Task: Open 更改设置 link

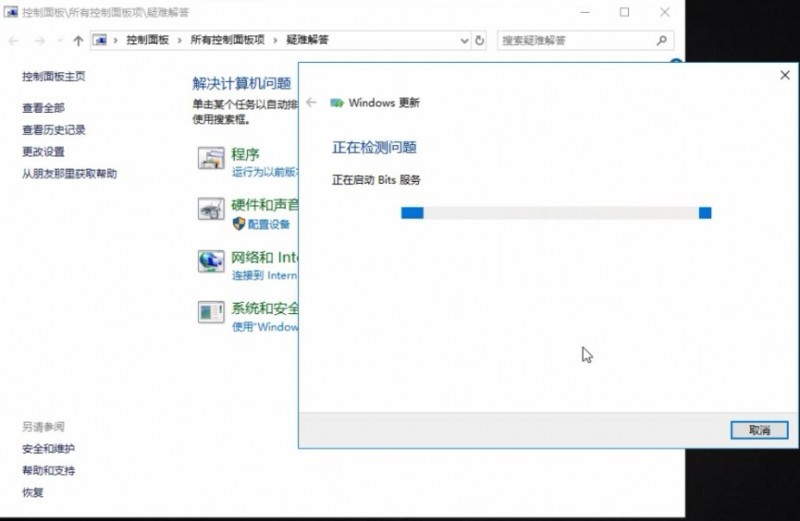Action: (x=43, y=152)
